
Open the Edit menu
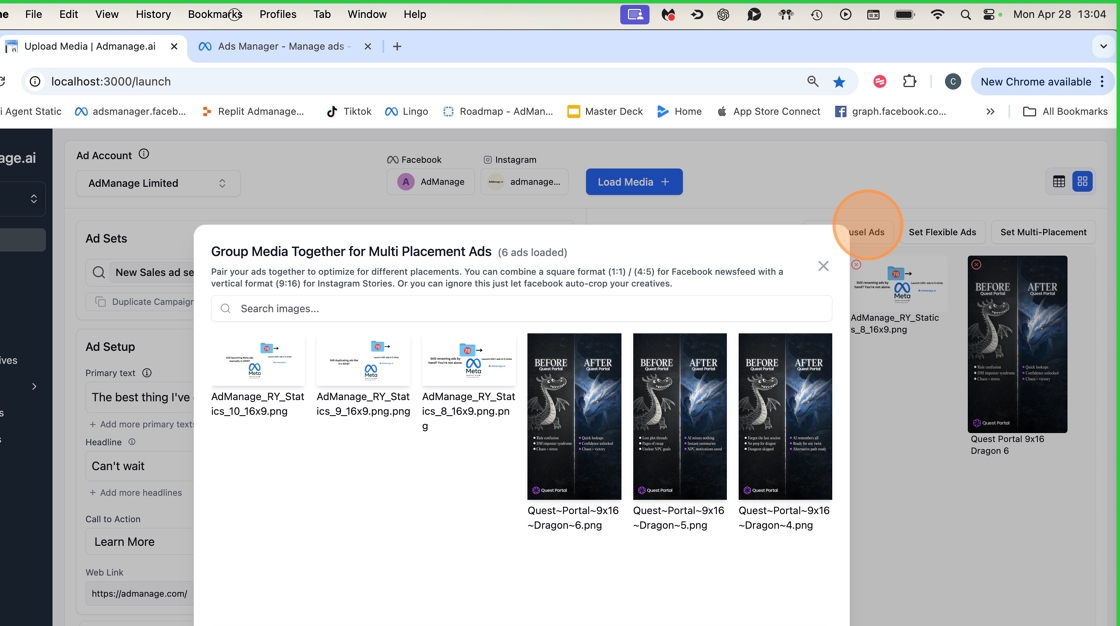coord(69,14)
